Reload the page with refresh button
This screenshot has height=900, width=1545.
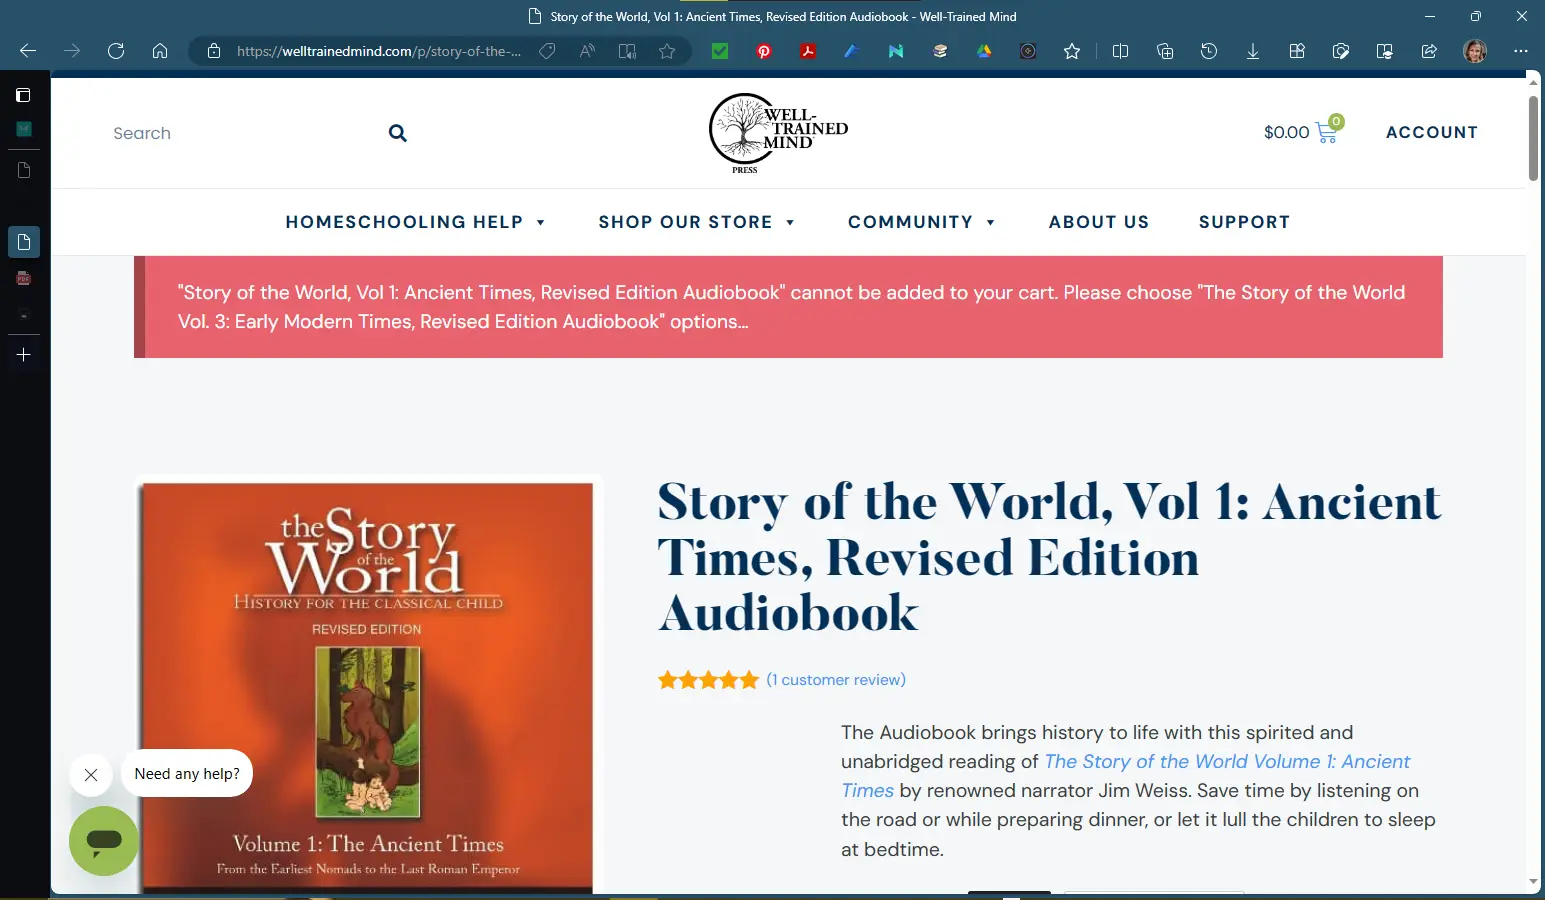[116, 51]
